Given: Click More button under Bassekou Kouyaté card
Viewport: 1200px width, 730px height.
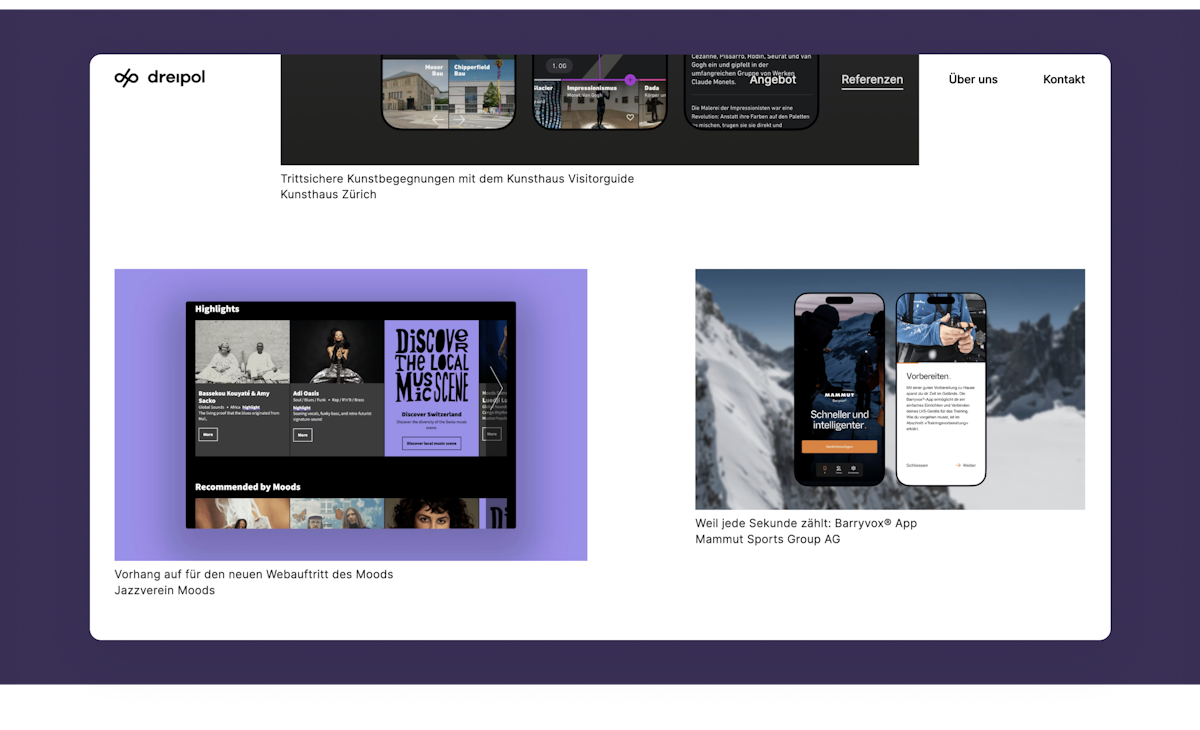Looking at the screenshot, I should click(x=208, y=435).
